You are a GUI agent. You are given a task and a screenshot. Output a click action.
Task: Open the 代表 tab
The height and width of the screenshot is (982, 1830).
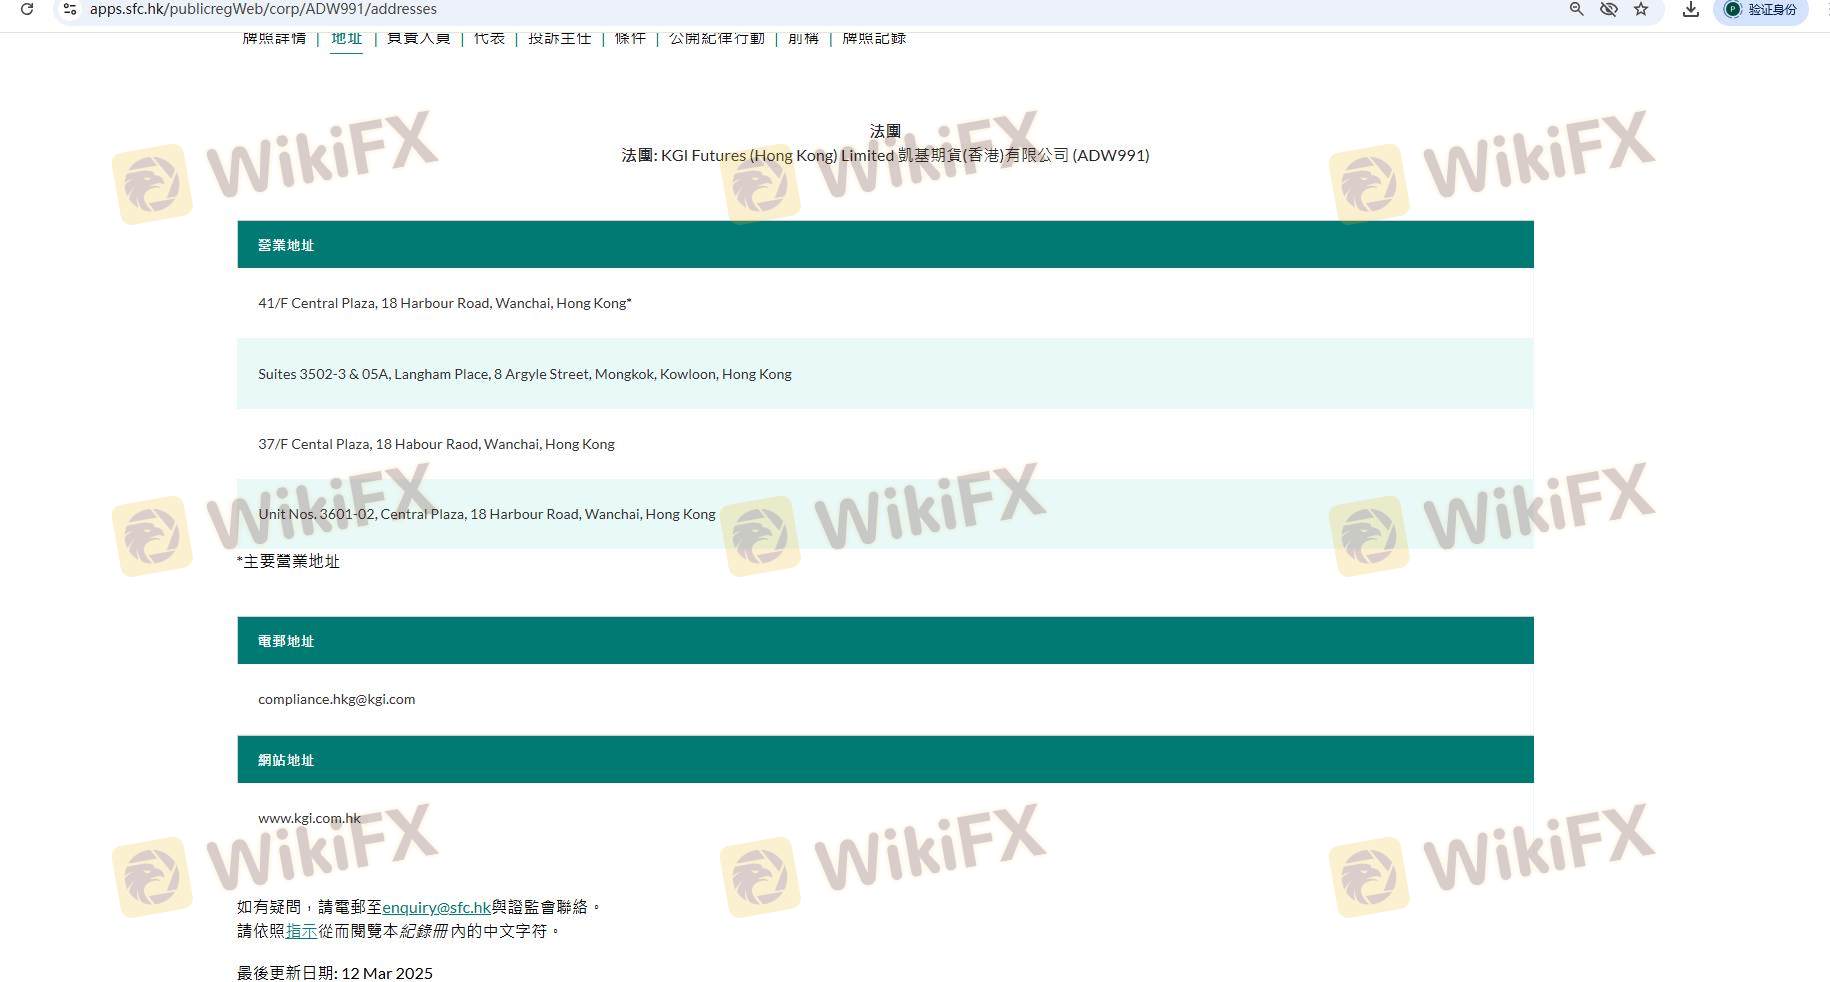pyautogui.click(x=489, y=38)
